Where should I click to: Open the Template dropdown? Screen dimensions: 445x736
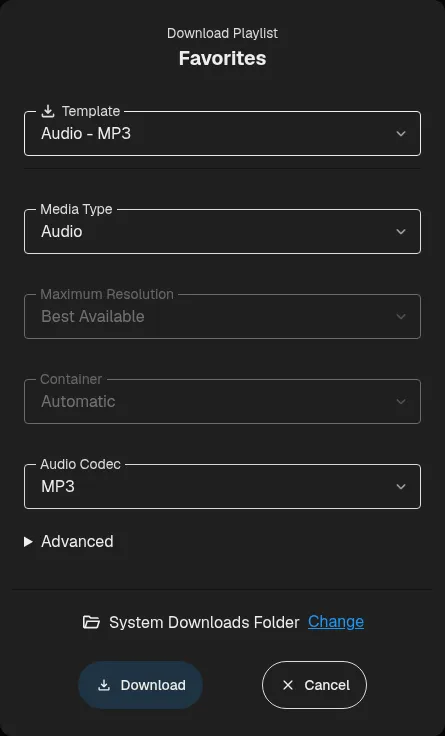pyautogui.click(x=222, y=133)
